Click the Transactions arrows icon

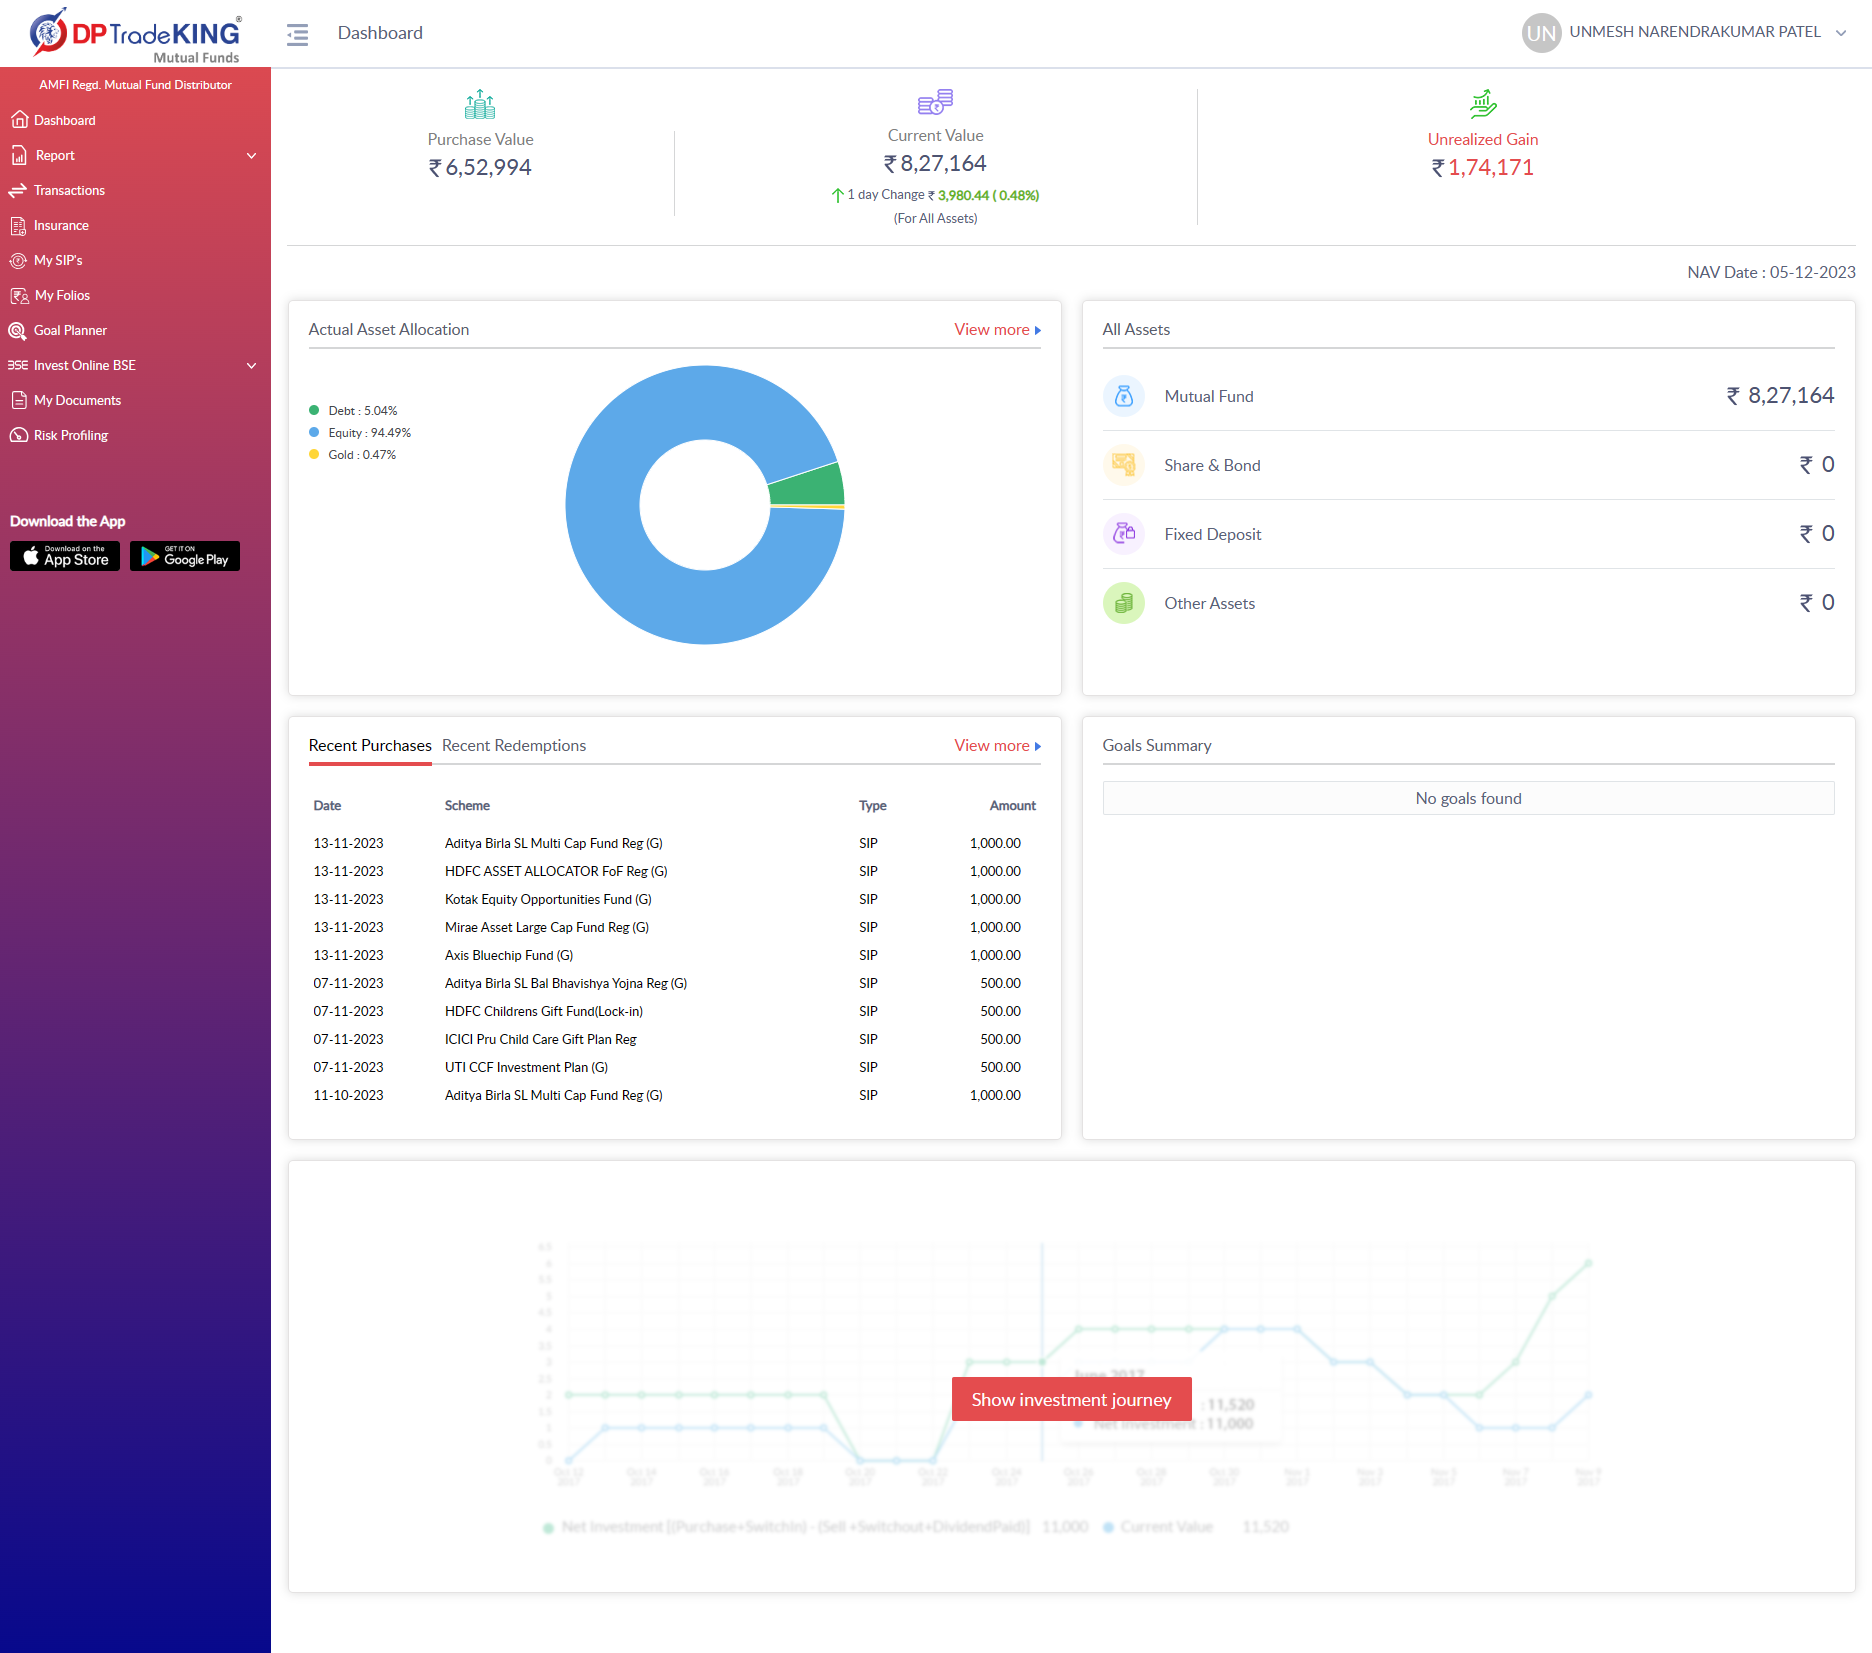(x=18, y=190)
